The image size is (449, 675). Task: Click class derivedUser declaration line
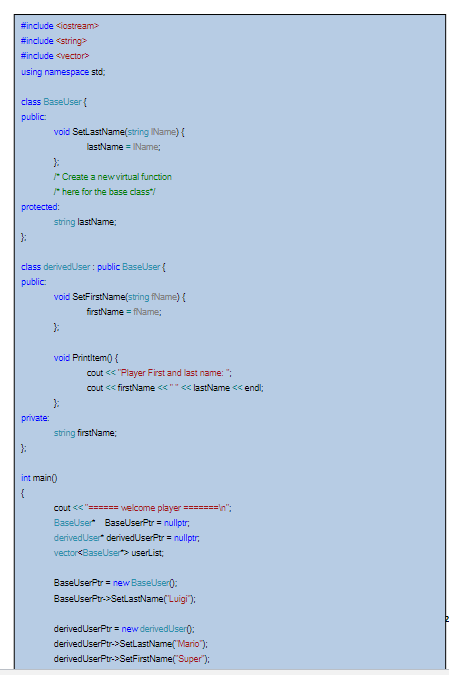[93, 267]
